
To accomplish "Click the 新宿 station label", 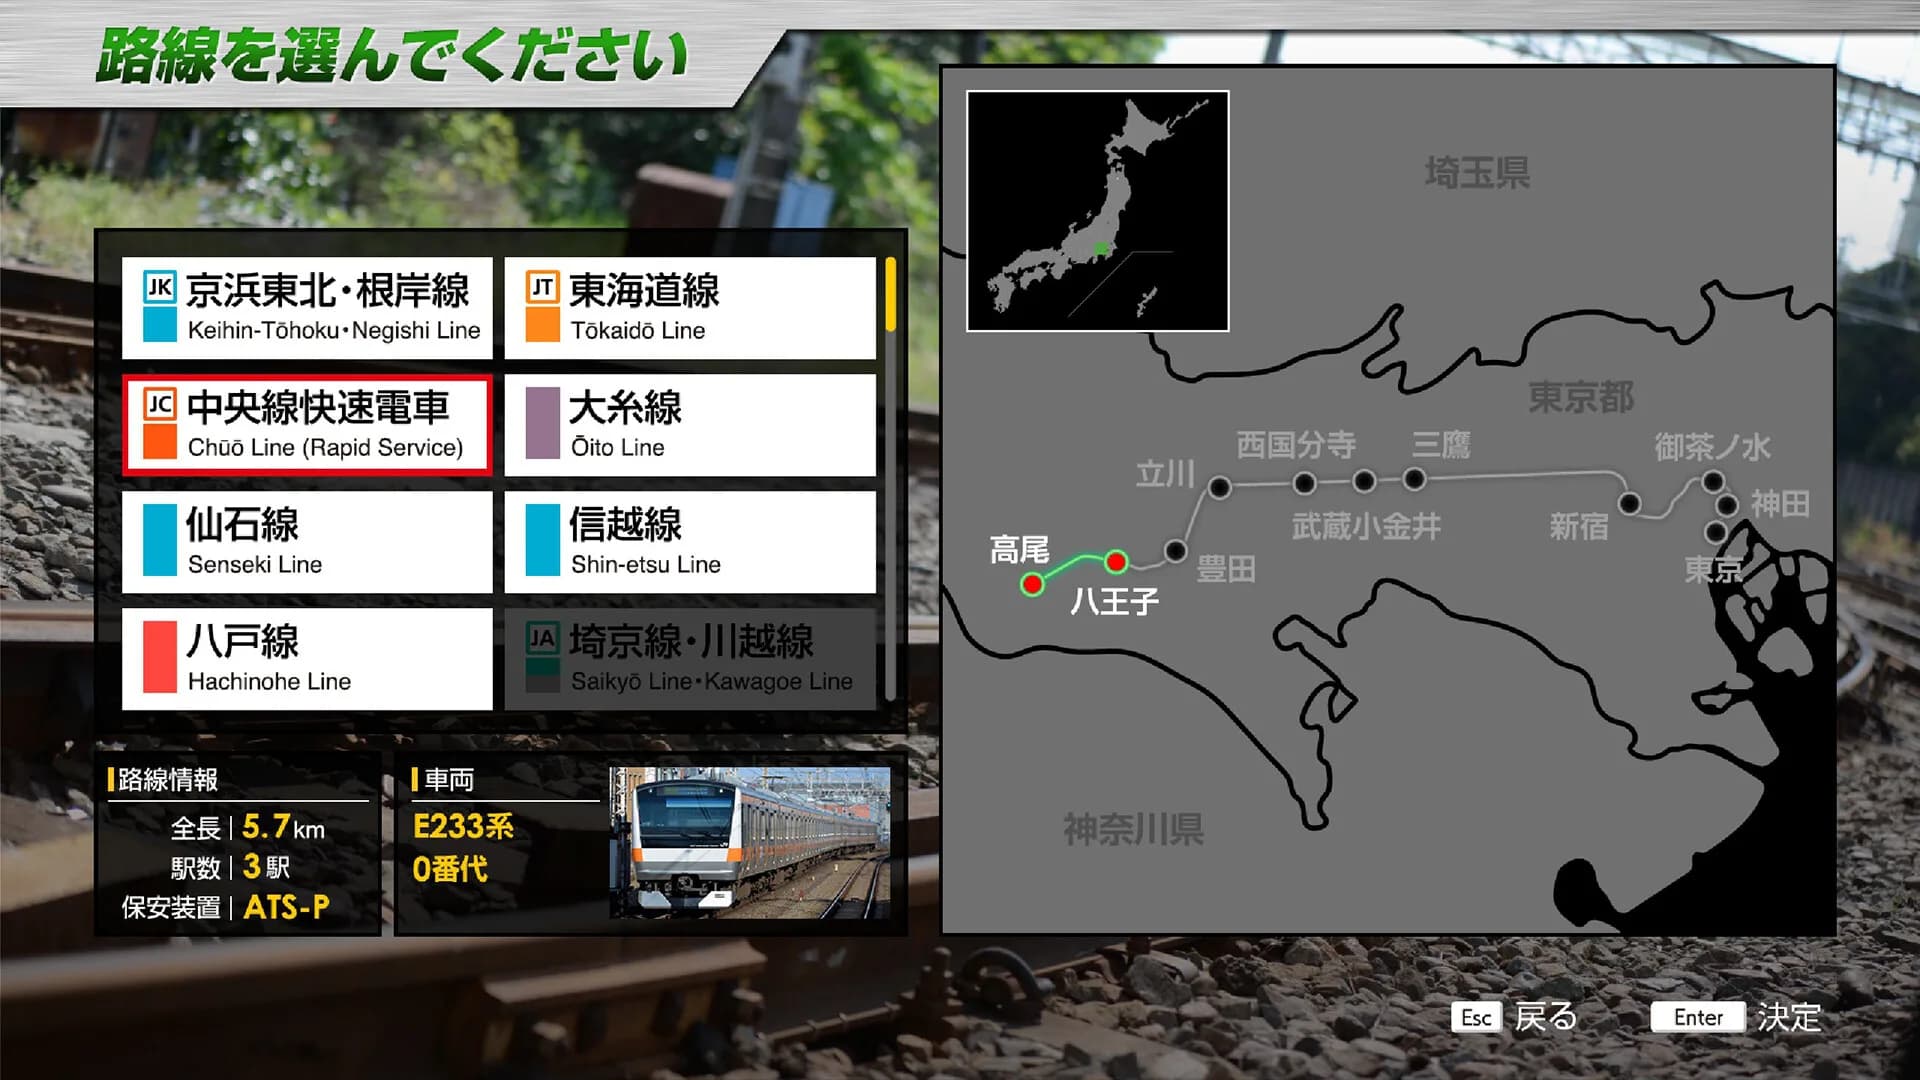I will tap(1579, 526).
